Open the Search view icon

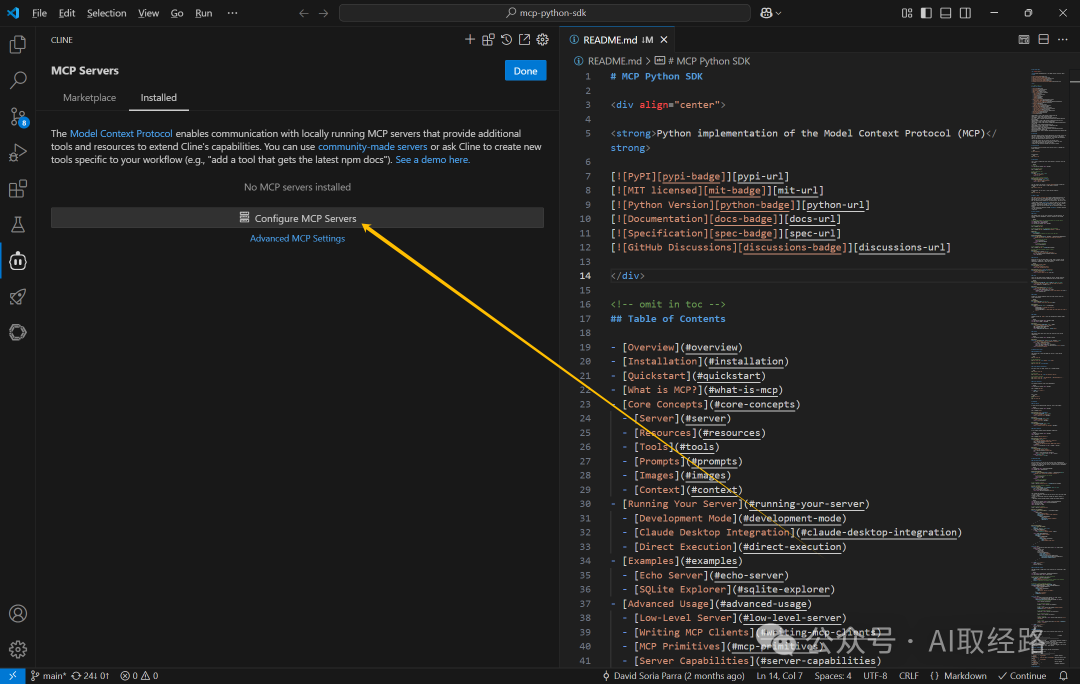[x=18, y=81]
